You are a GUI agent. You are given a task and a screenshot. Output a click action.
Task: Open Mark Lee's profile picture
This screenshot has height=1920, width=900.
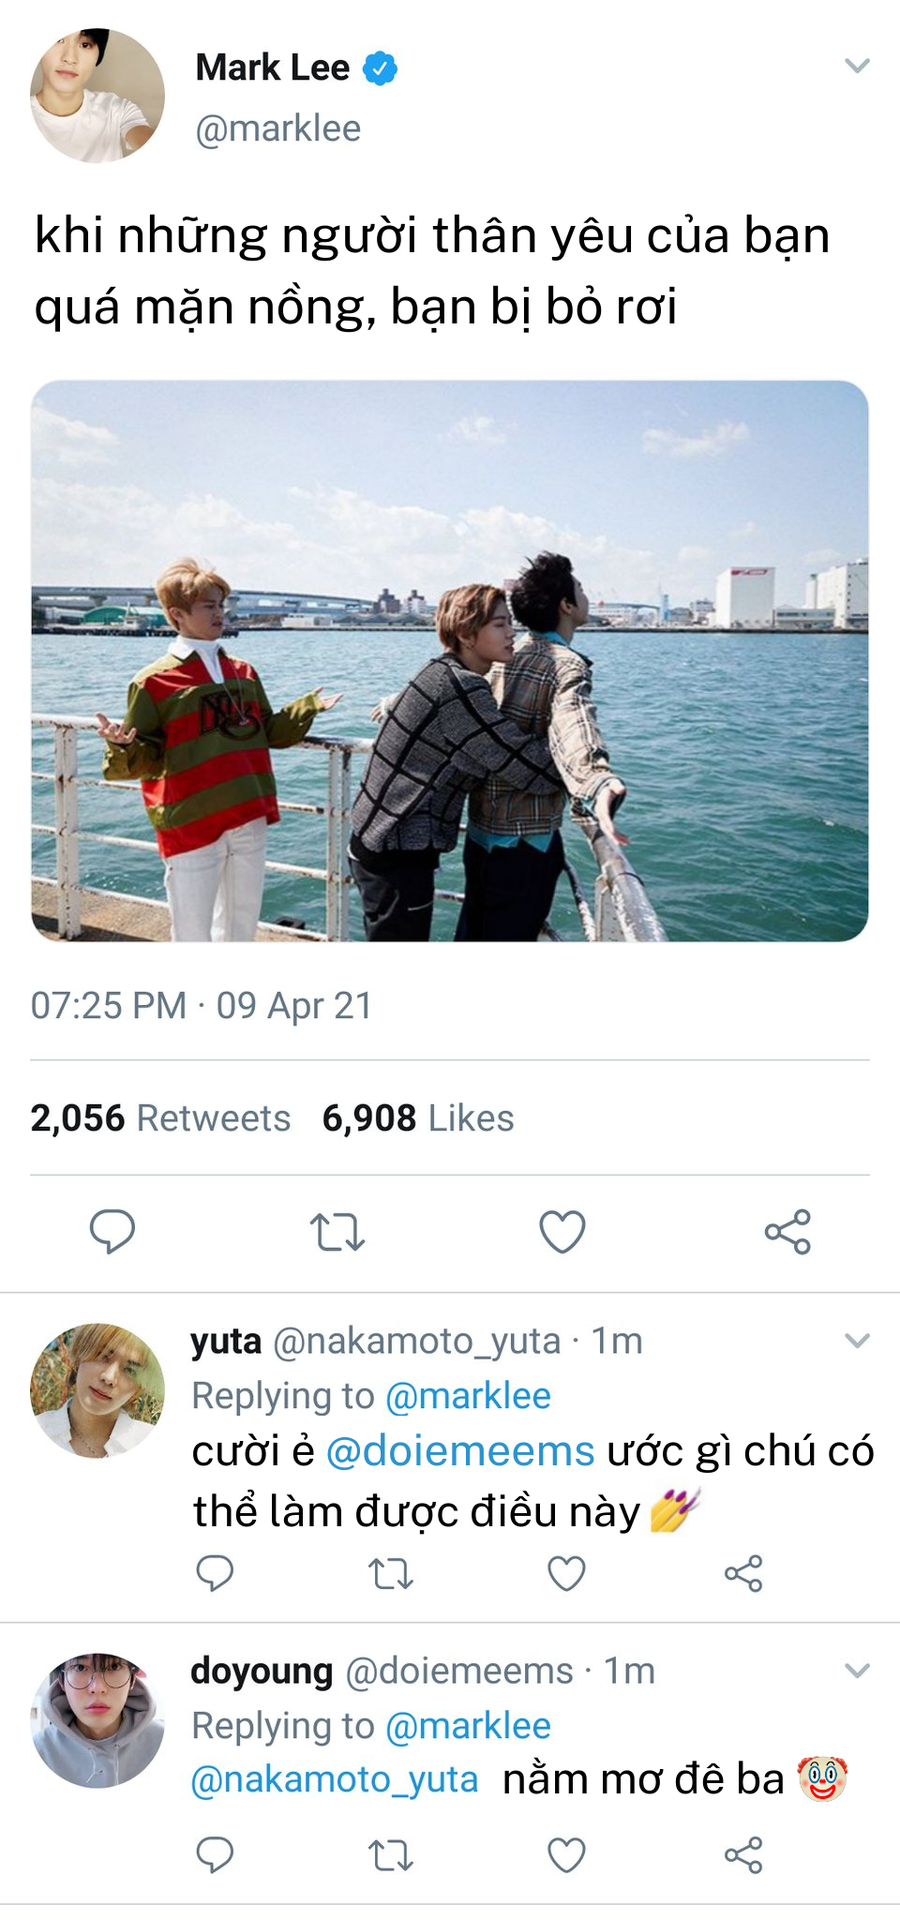(97, 96)
